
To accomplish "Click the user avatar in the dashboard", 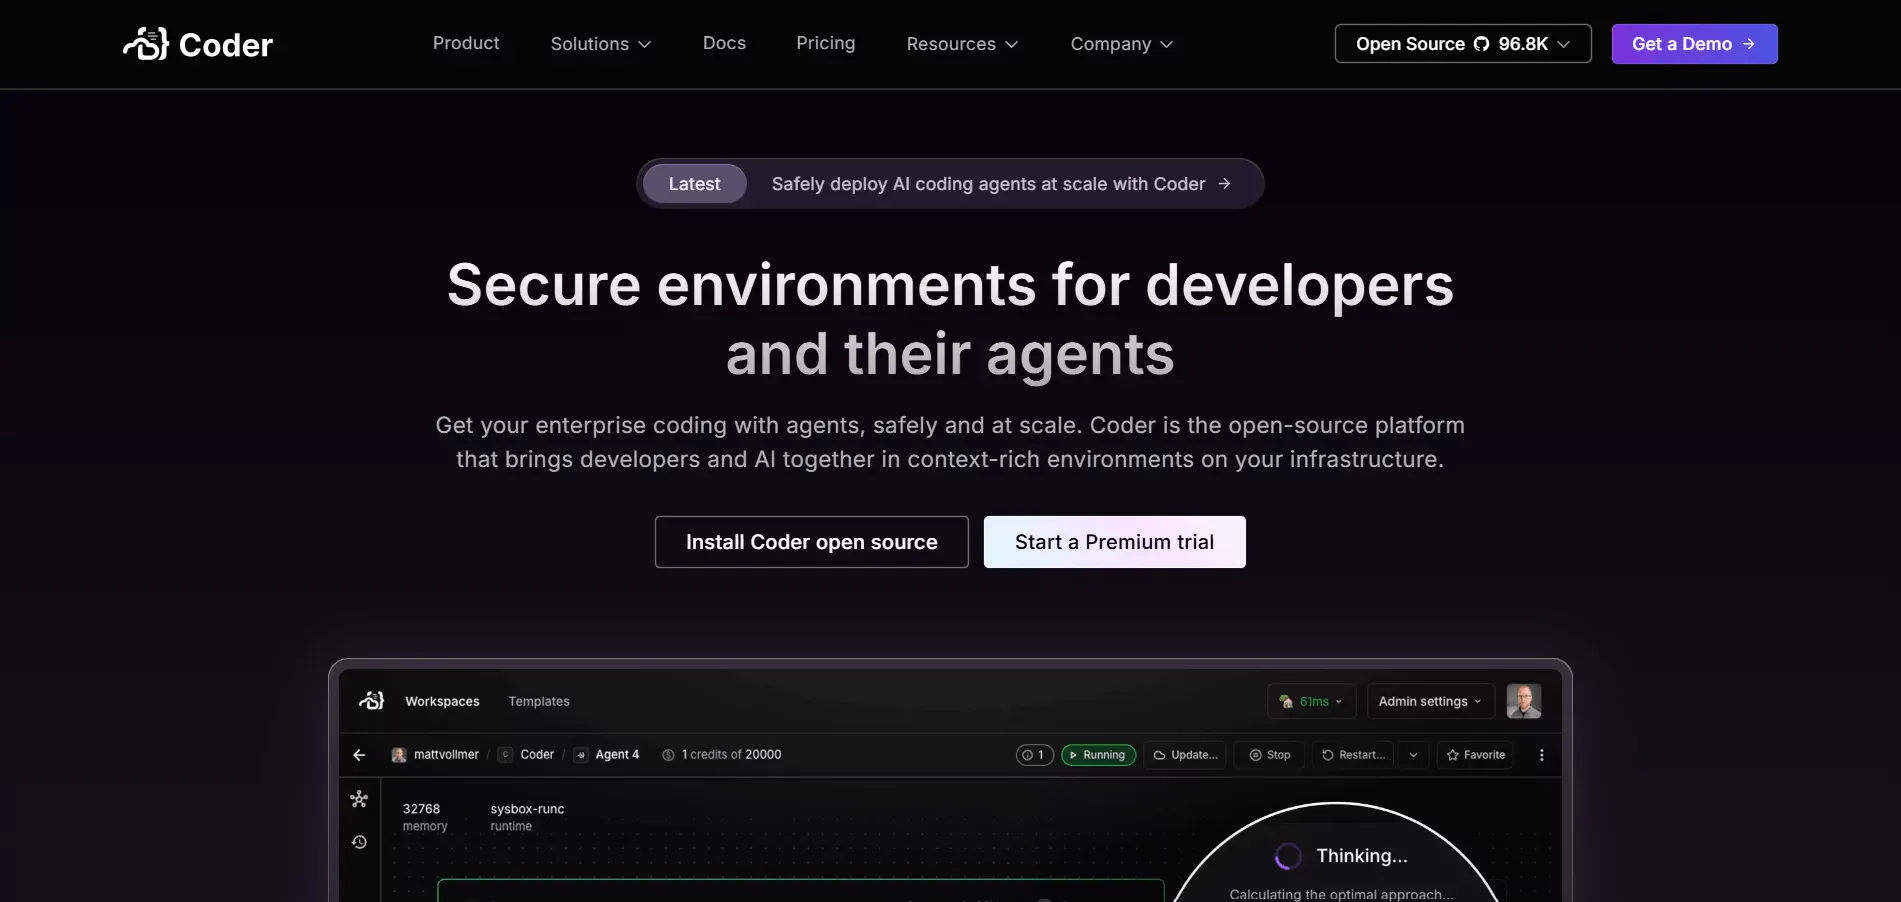I will pyautogui.click(x=1524, y=701).
